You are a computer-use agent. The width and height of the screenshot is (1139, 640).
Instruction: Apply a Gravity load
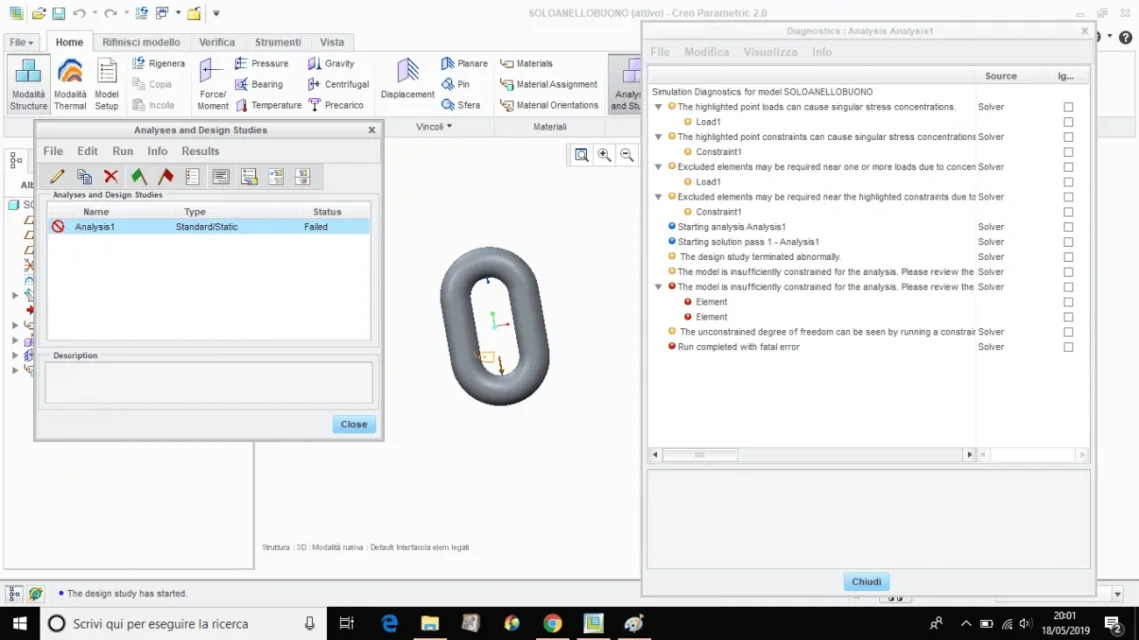point(331,63)
